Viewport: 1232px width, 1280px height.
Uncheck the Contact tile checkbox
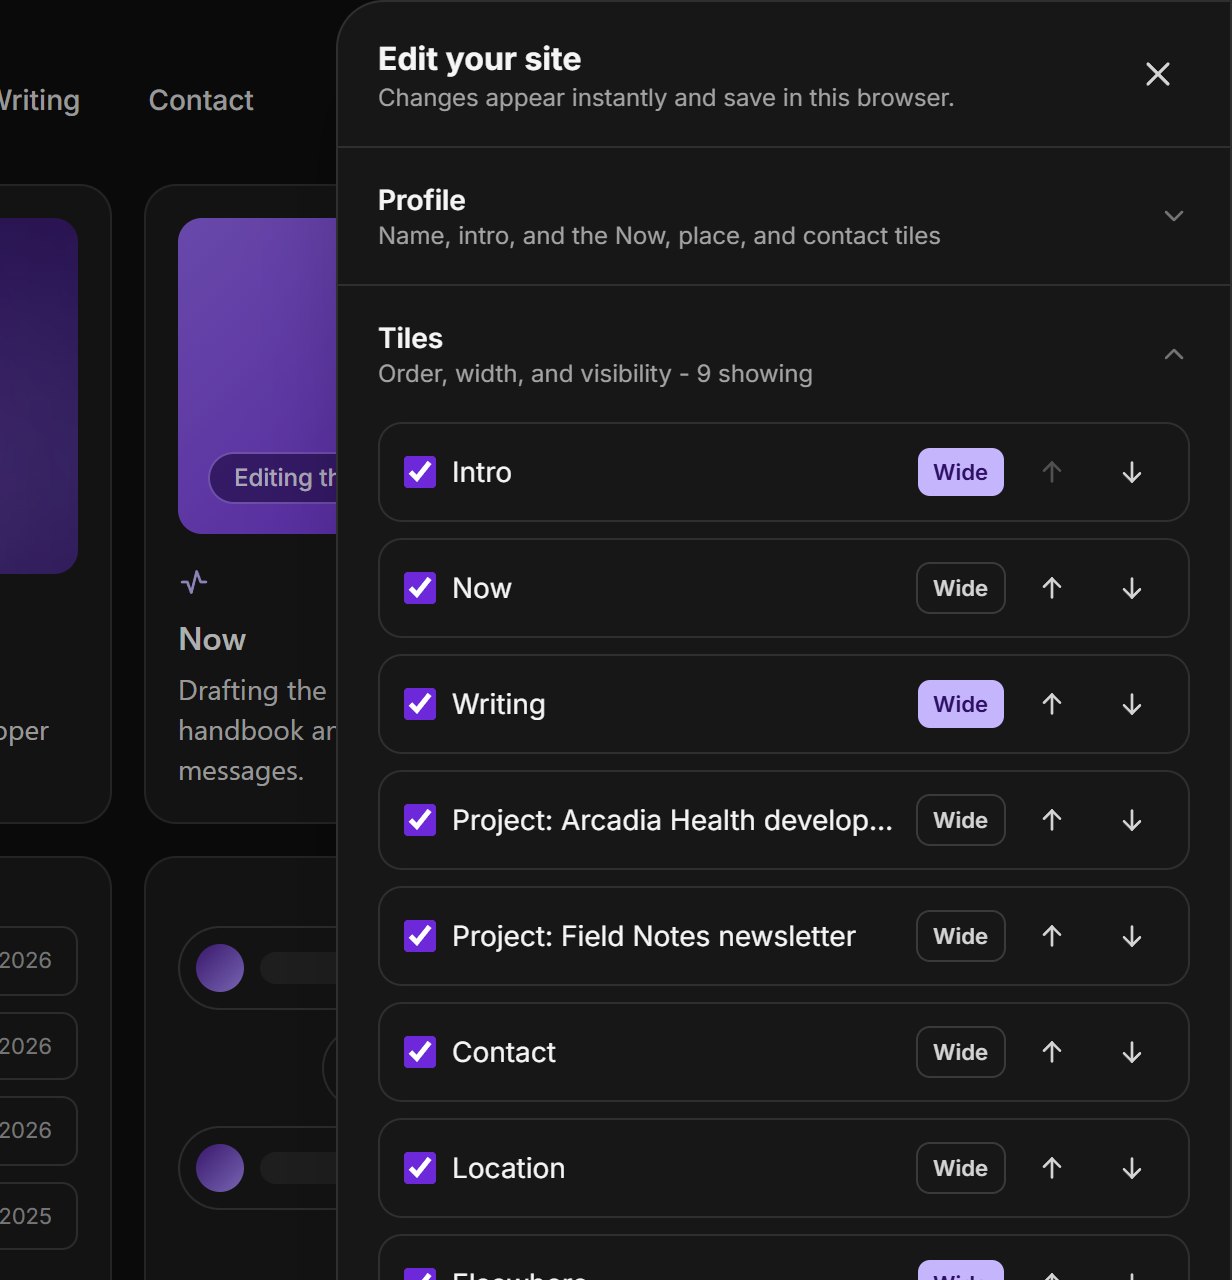point(420,1052)
